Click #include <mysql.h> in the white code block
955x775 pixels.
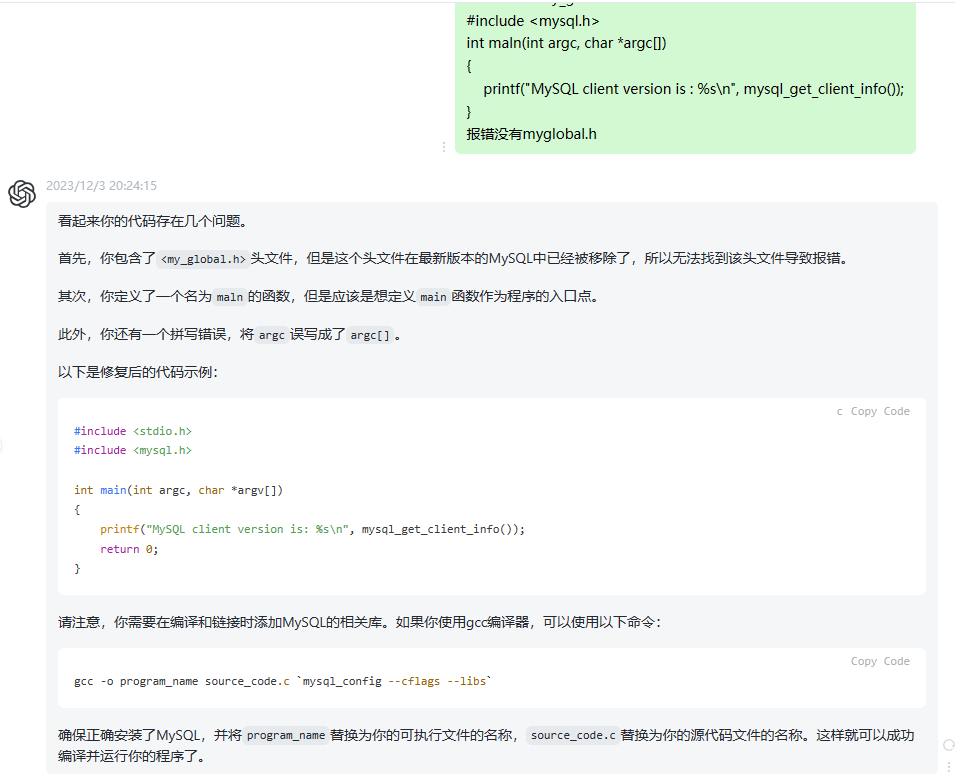pyautogui.click(x=133, y=450)
